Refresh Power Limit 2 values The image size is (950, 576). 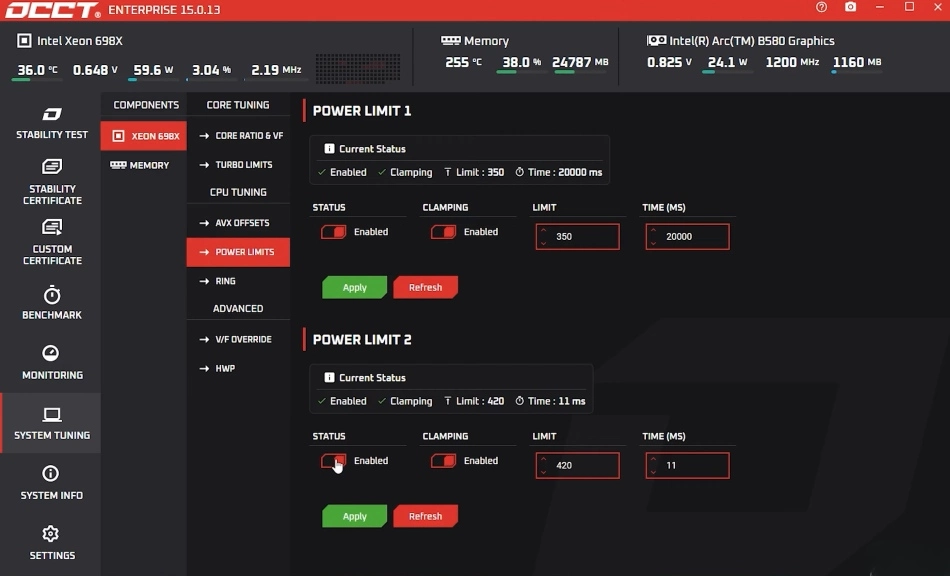(425, 517)
